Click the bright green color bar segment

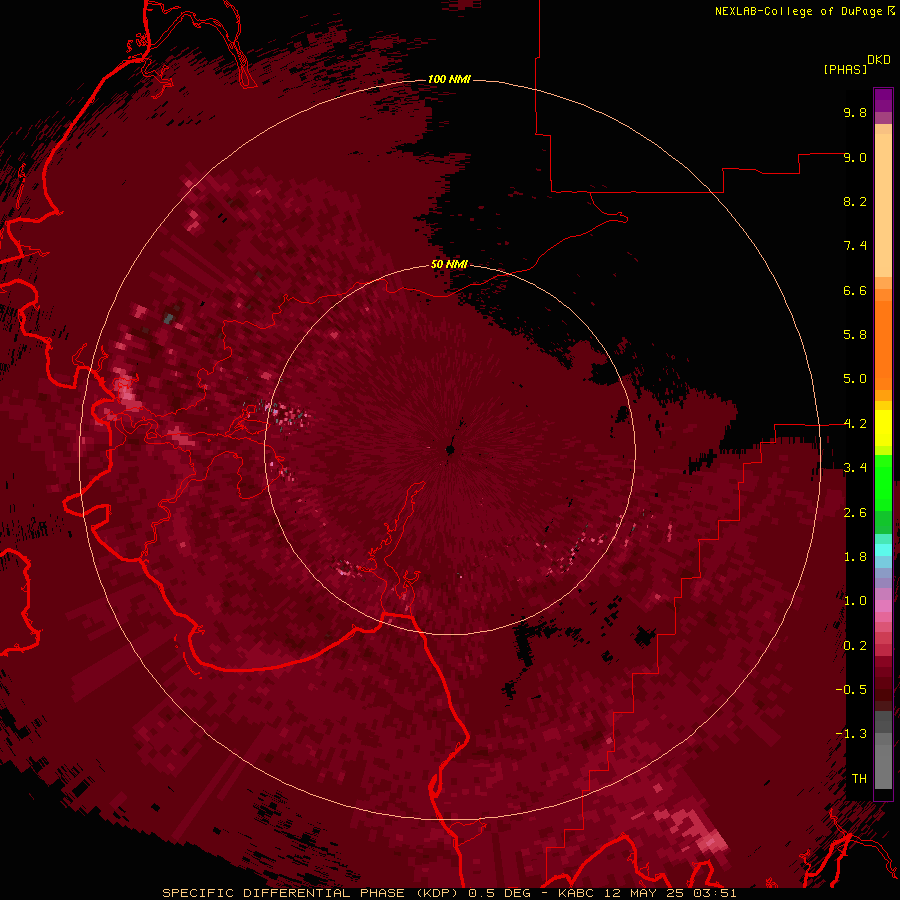[883, 482]
